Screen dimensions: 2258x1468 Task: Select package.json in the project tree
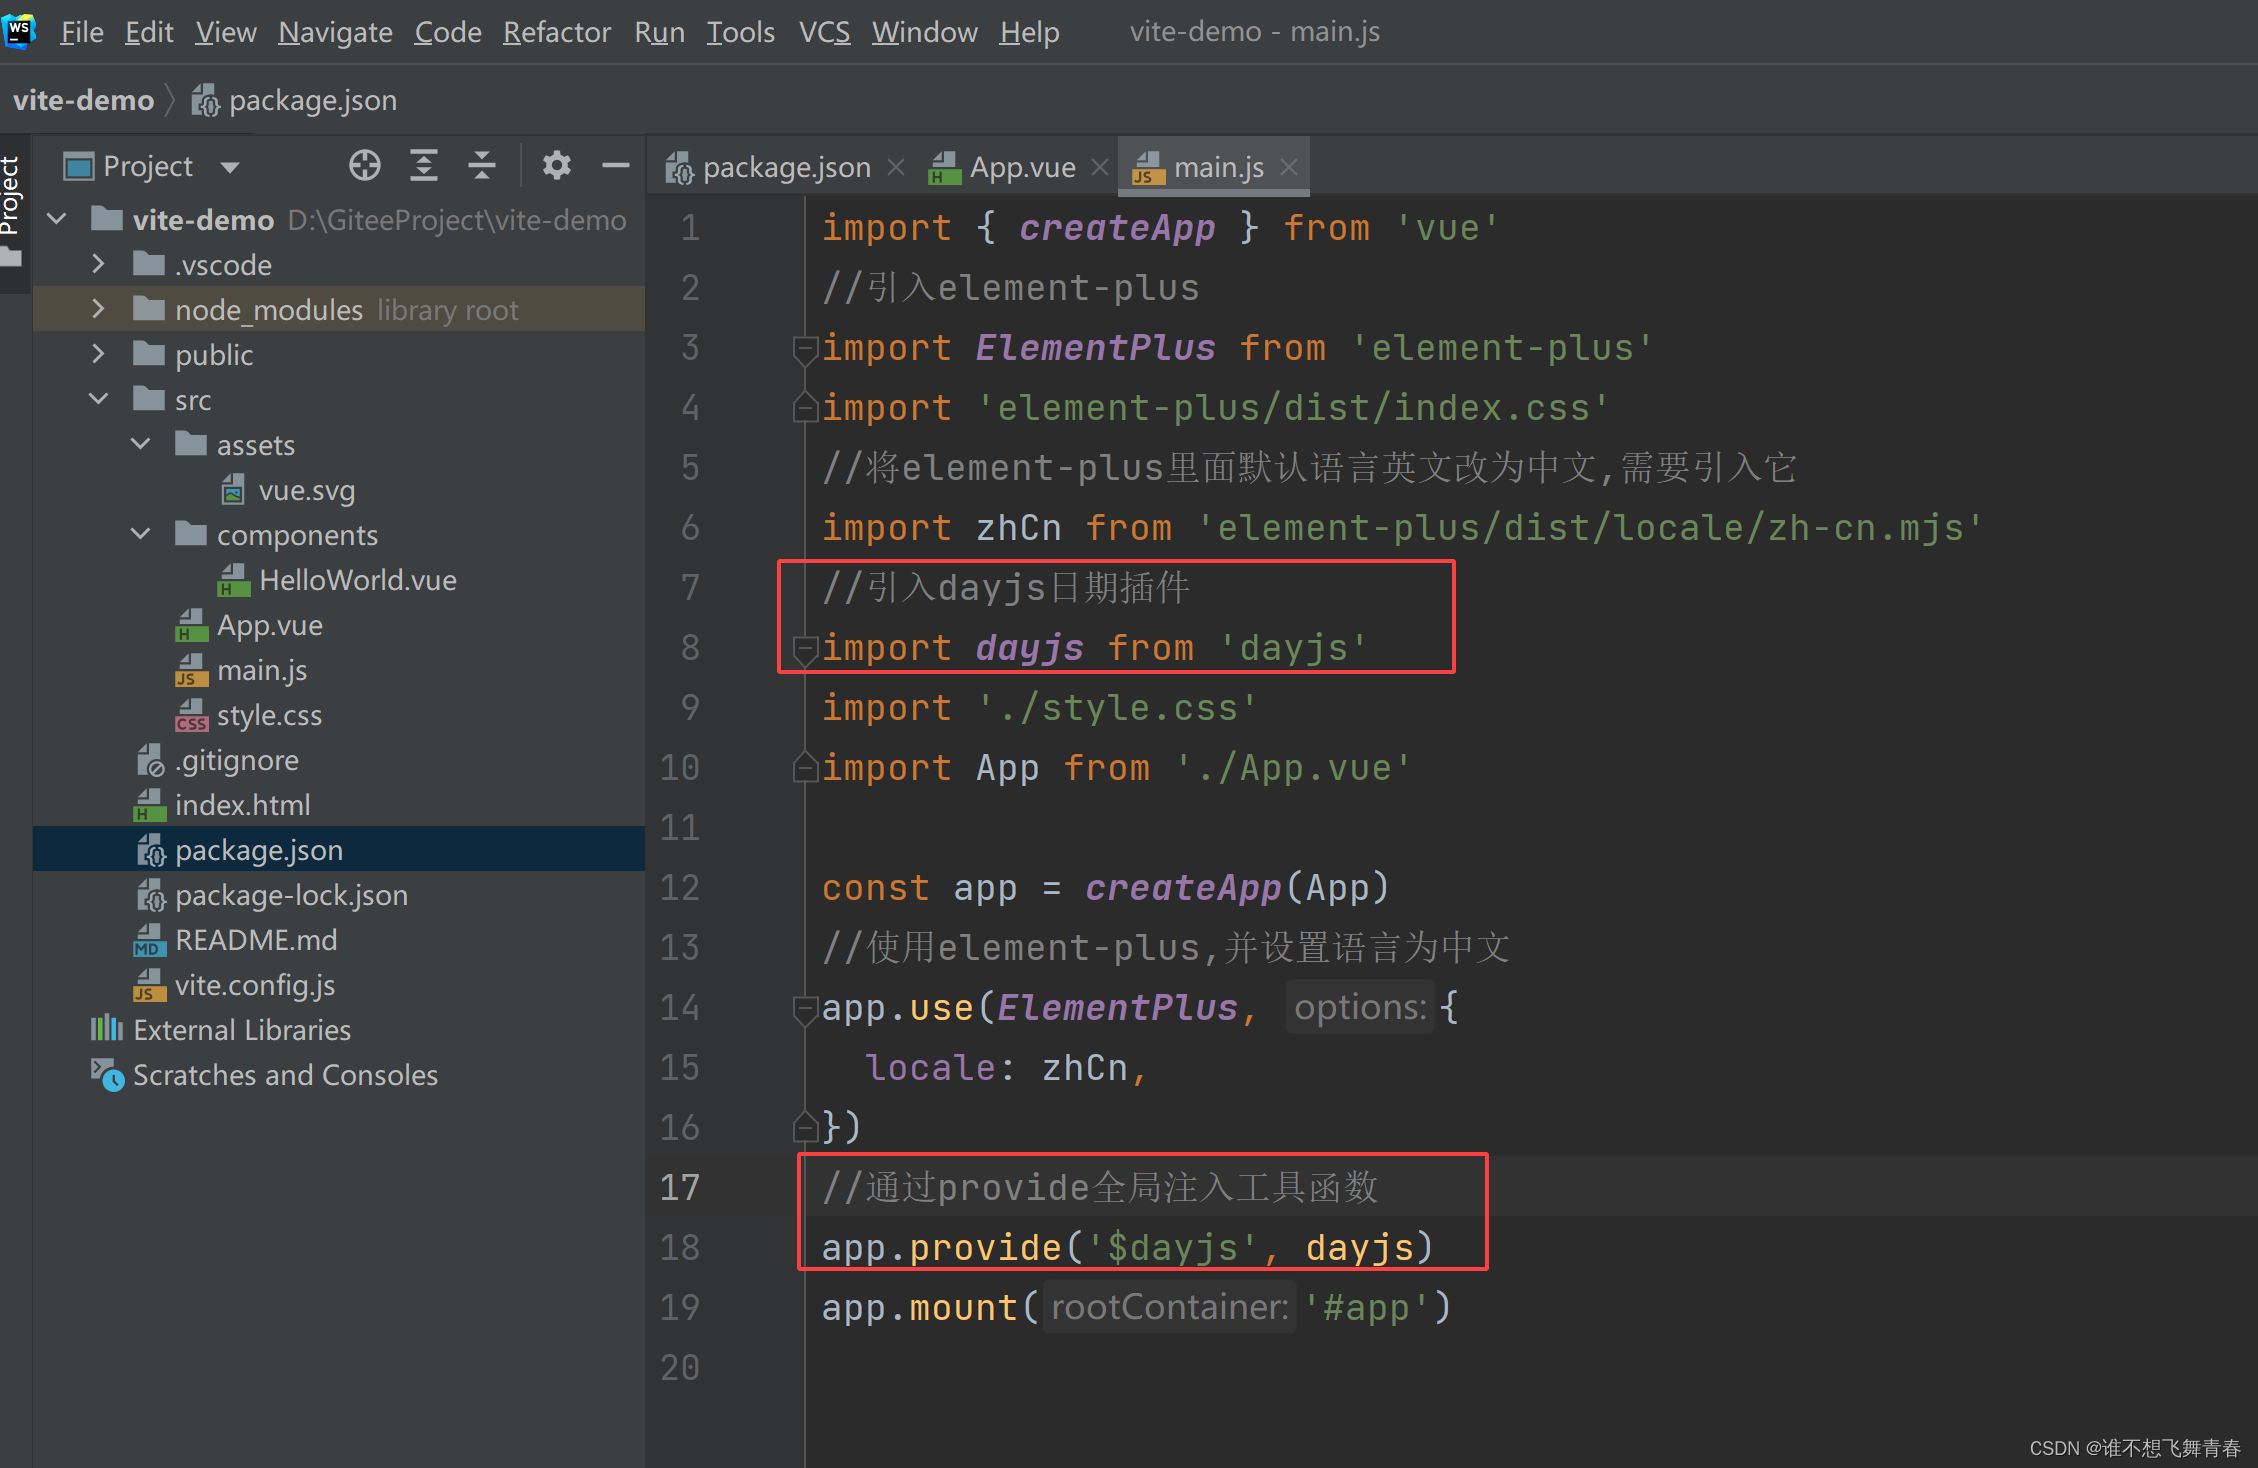[x=259, y=850]
